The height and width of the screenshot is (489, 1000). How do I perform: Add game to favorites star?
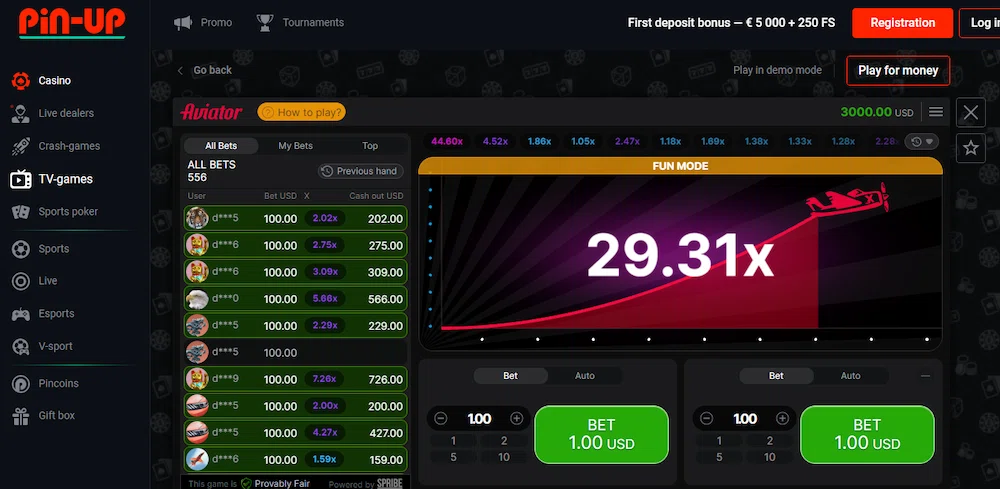click(x=971, y=149)
